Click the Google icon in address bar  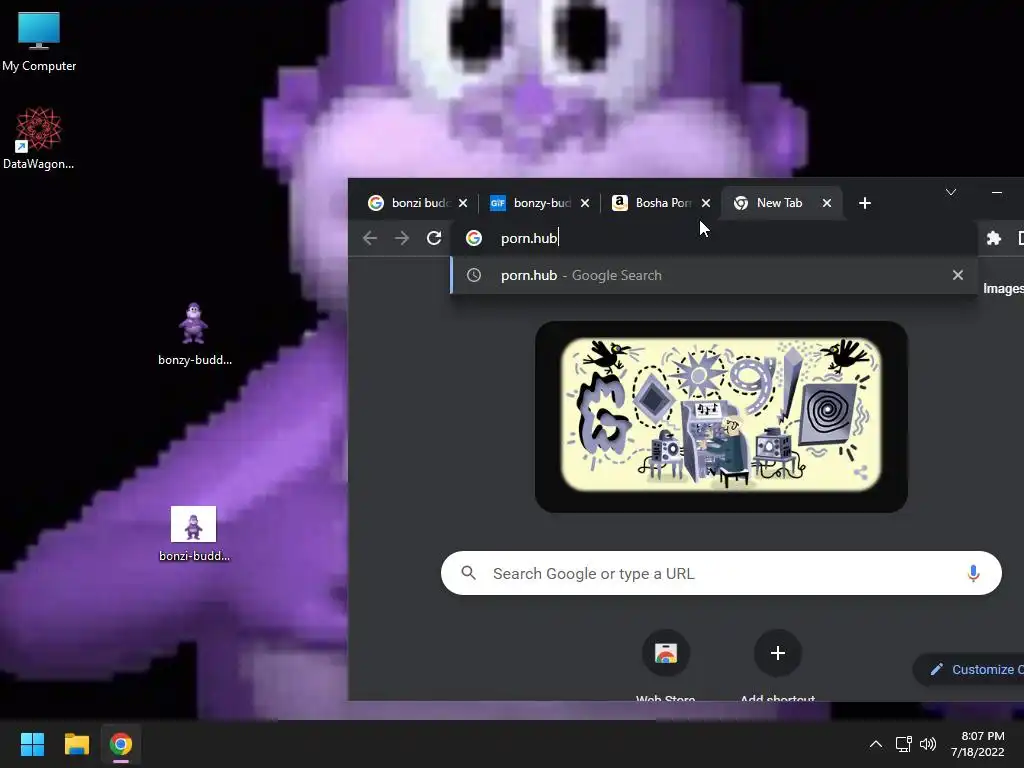point(474,238)
